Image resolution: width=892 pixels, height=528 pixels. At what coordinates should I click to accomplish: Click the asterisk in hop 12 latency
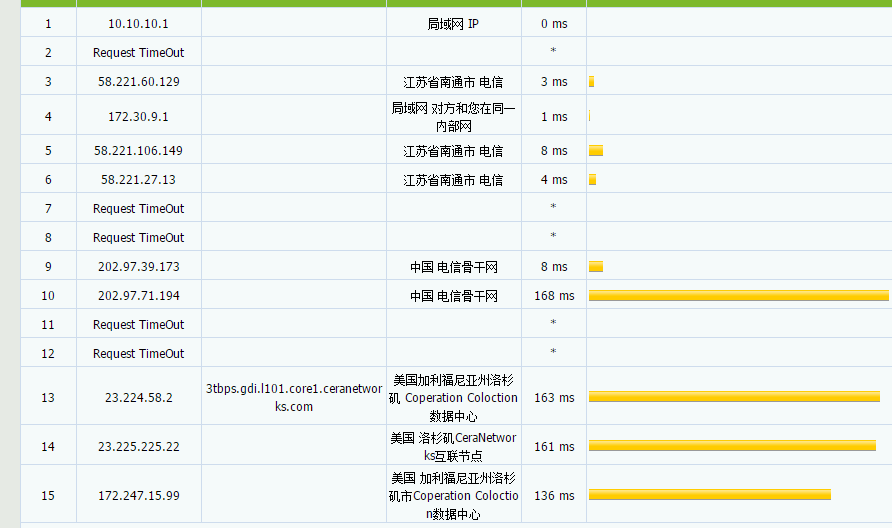[554, 352]
